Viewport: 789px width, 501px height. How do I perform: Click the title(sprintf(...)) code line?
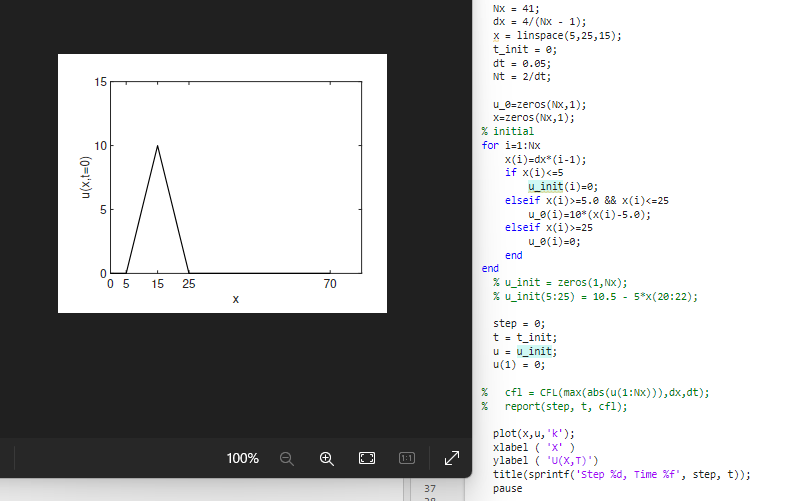(621, 475)
